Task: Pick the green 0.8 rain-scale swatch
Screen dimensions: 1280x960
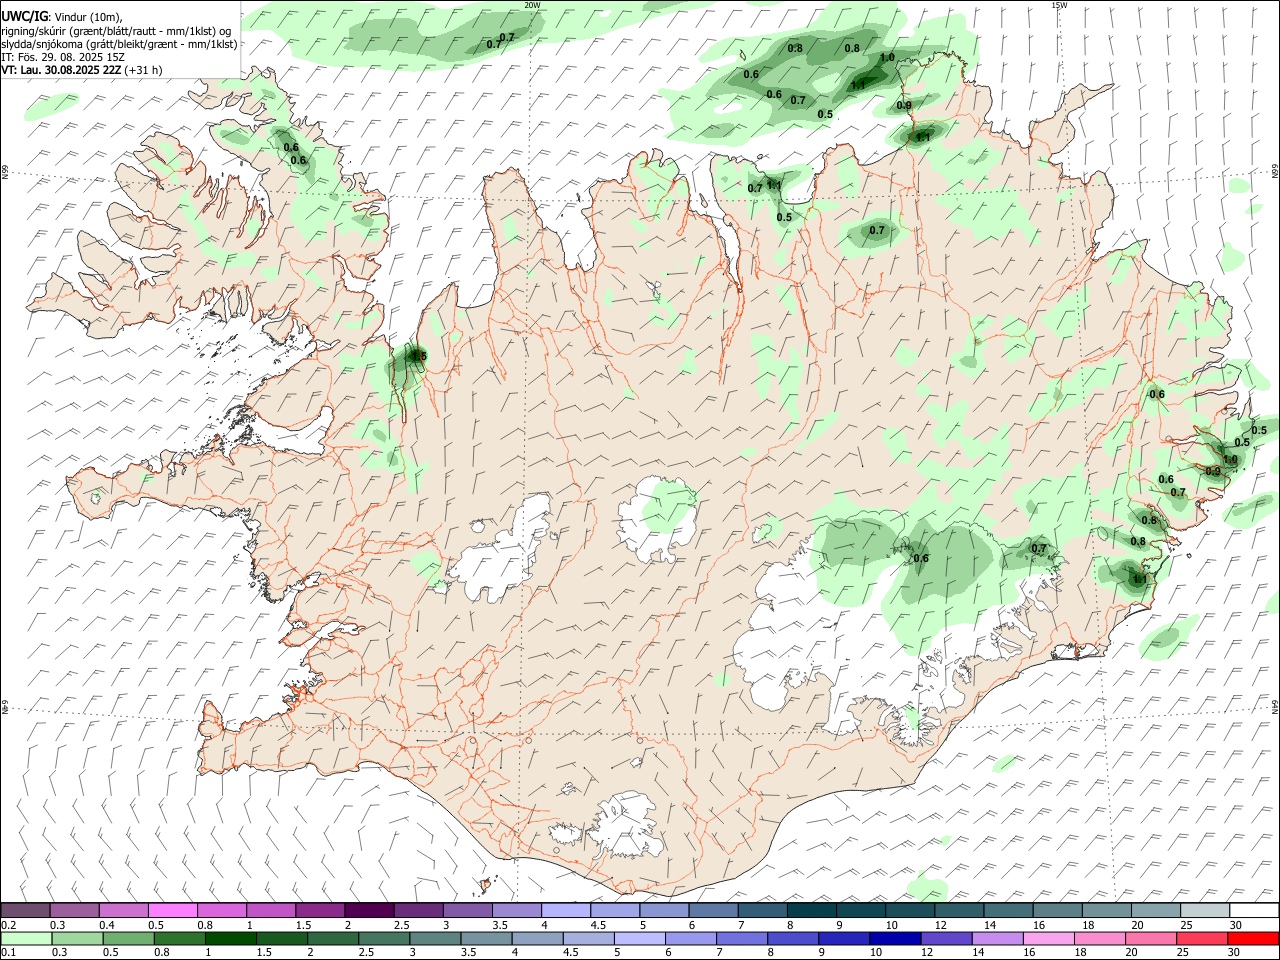Action: point(179,939)
